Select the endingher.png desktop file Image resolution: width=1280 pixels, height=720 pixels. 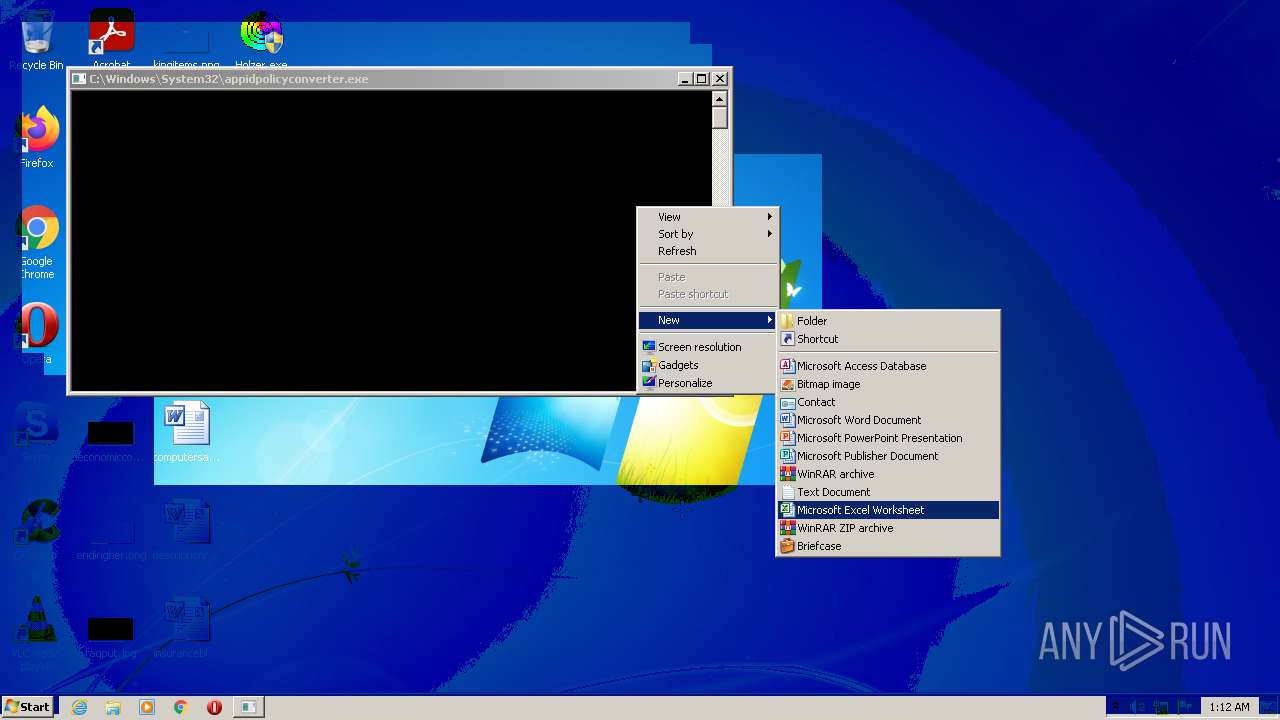(x=111, y=533)
